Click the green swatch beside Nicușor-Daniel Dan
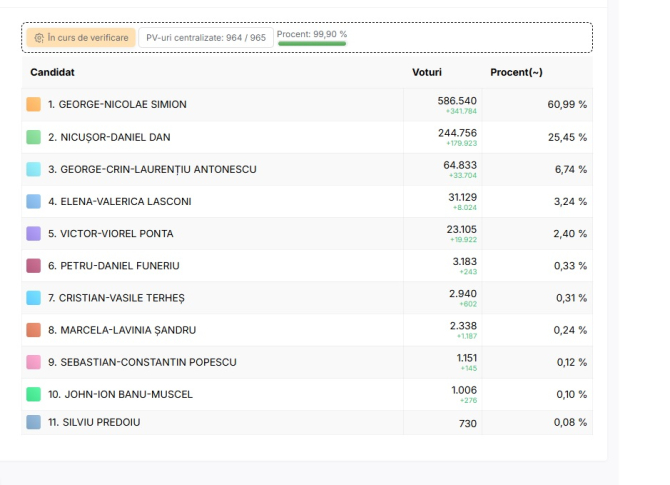The image size is (670, 485). tap(33, 137)
